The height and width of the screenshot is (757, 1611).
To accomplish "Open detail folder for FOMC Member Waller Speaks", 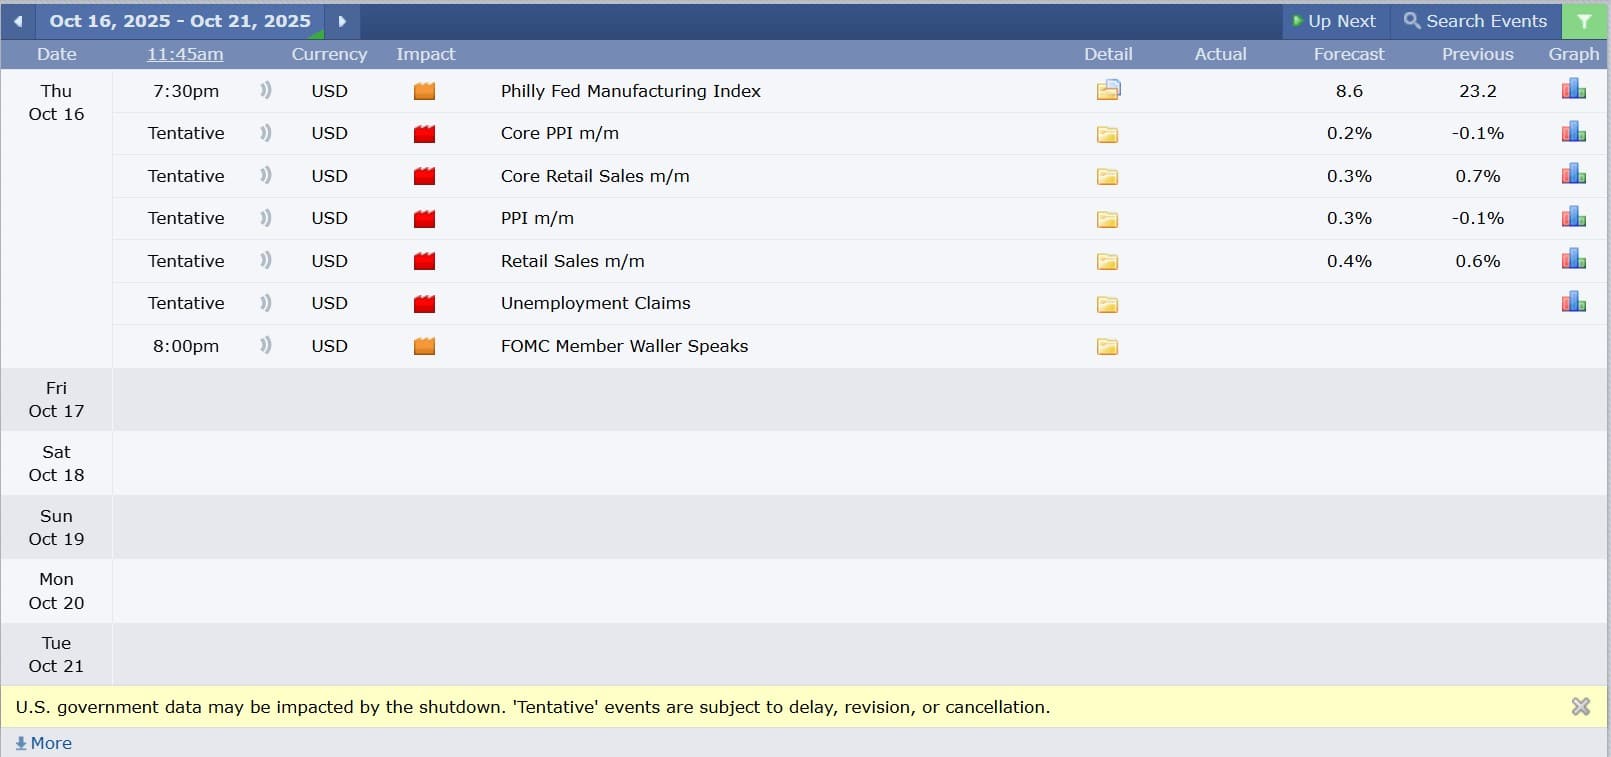I will point(1107,347).
